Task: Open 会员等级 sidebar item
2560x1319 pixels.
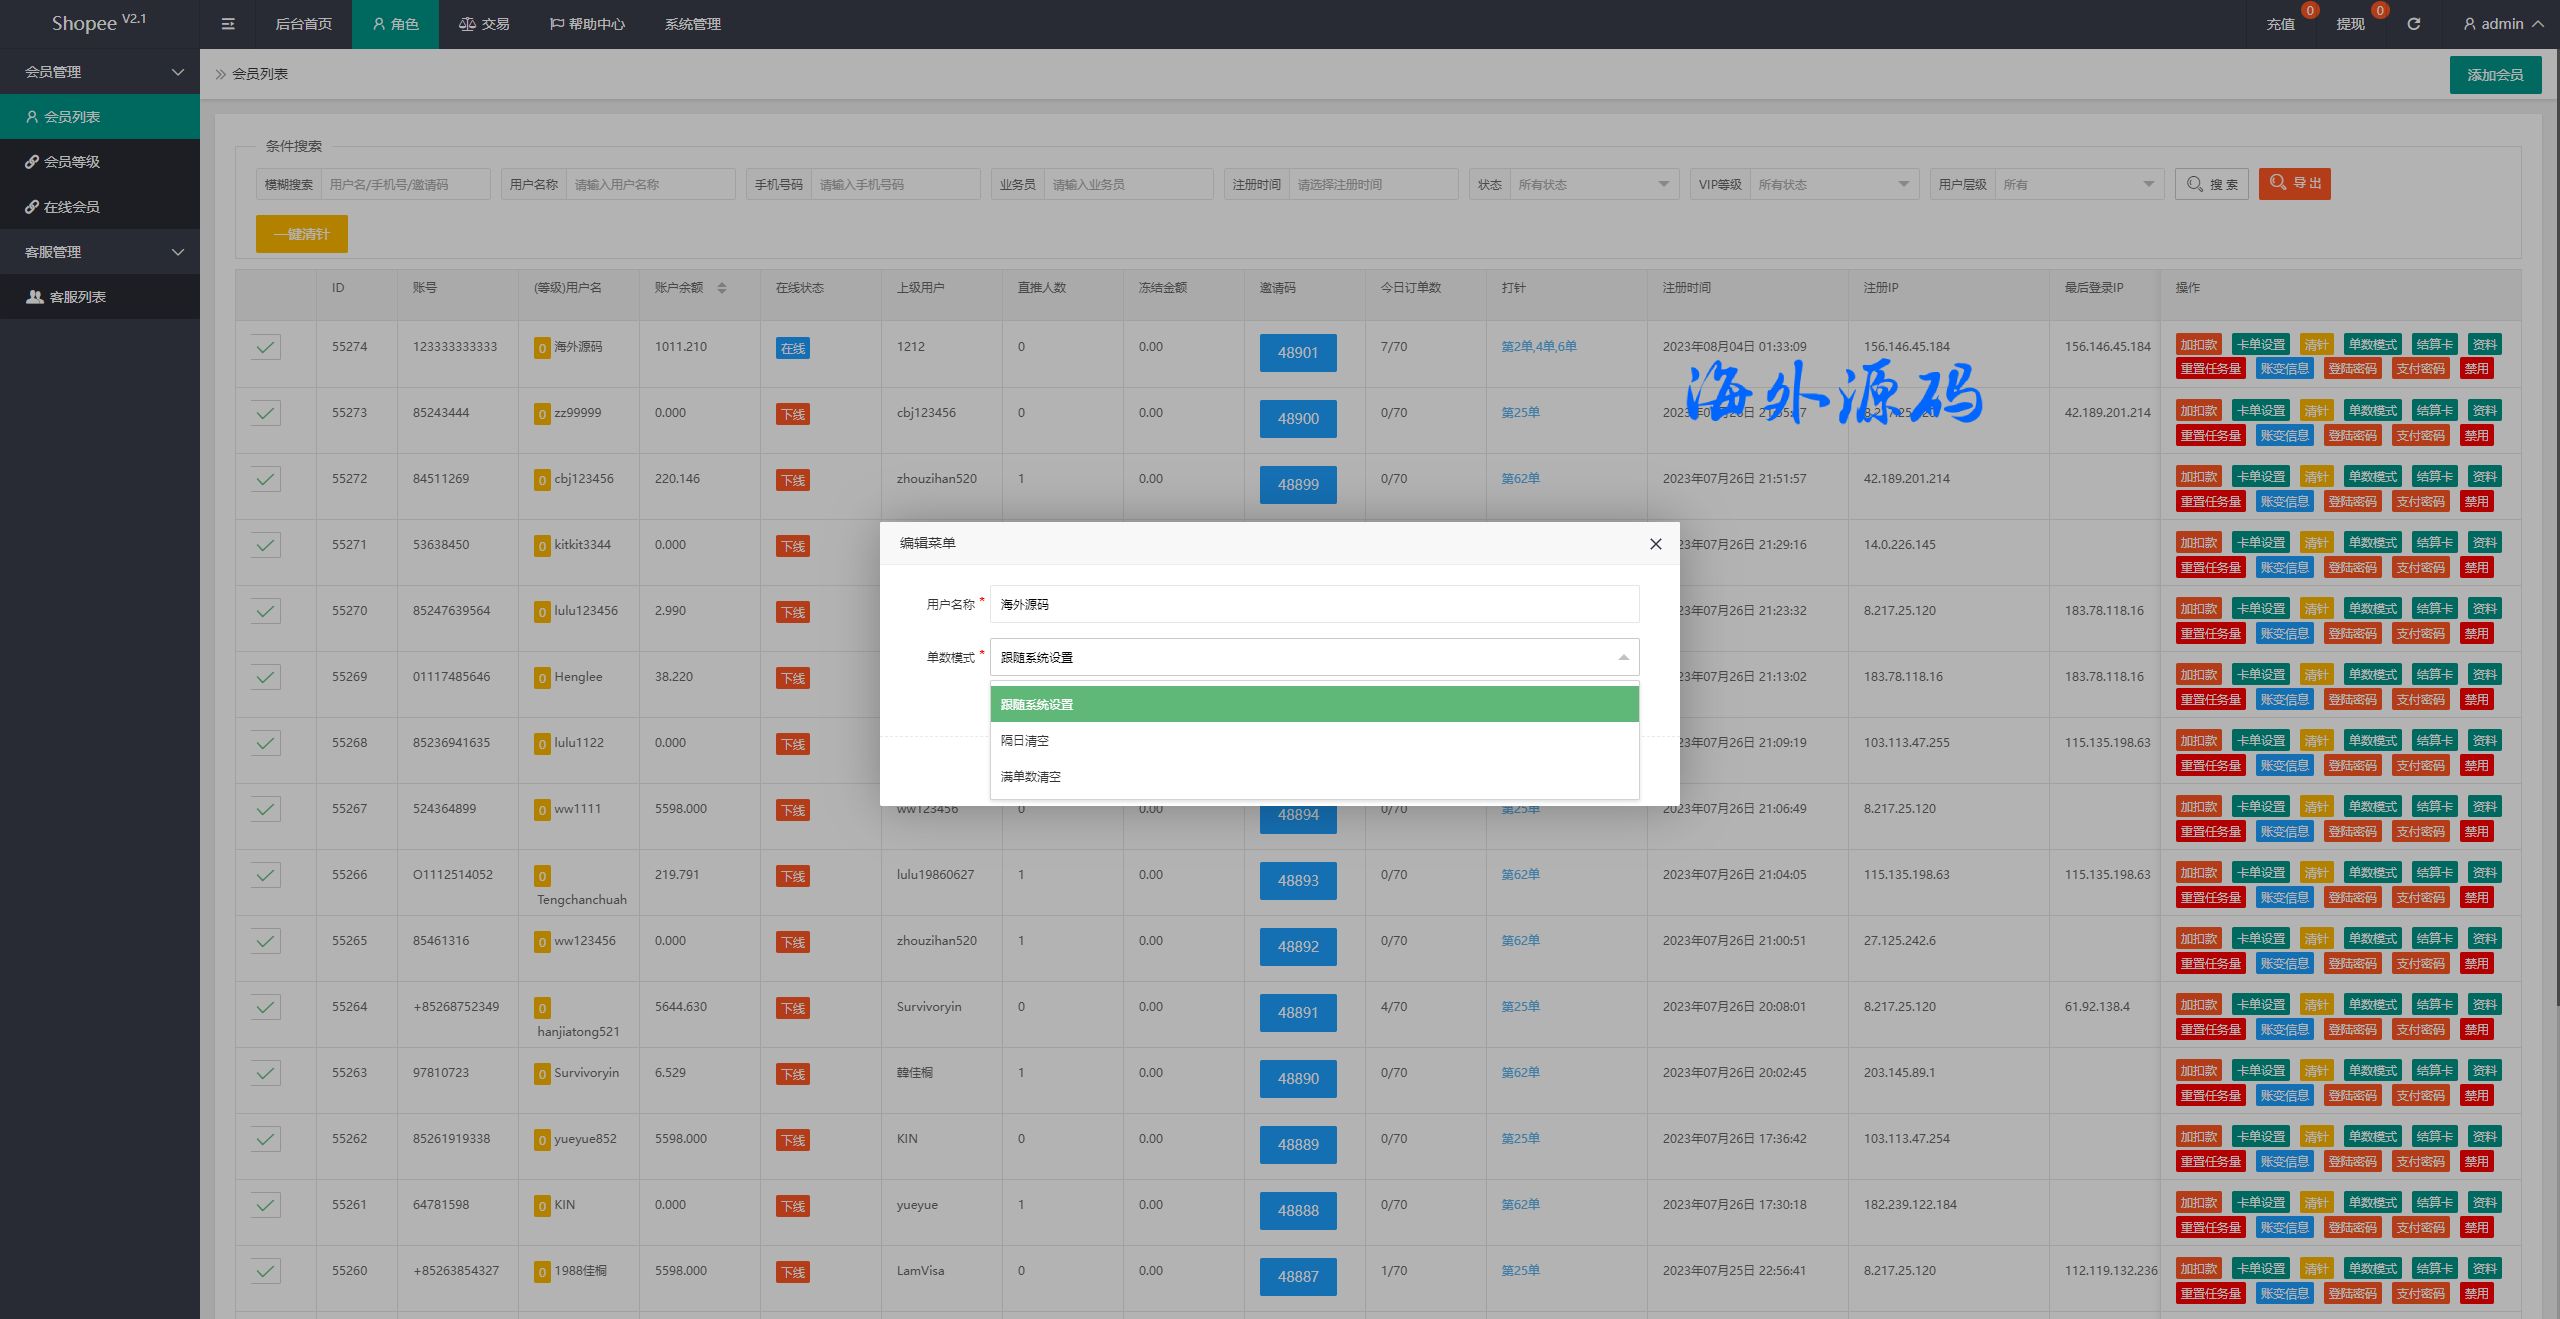Action: click(x=71, y=162)
